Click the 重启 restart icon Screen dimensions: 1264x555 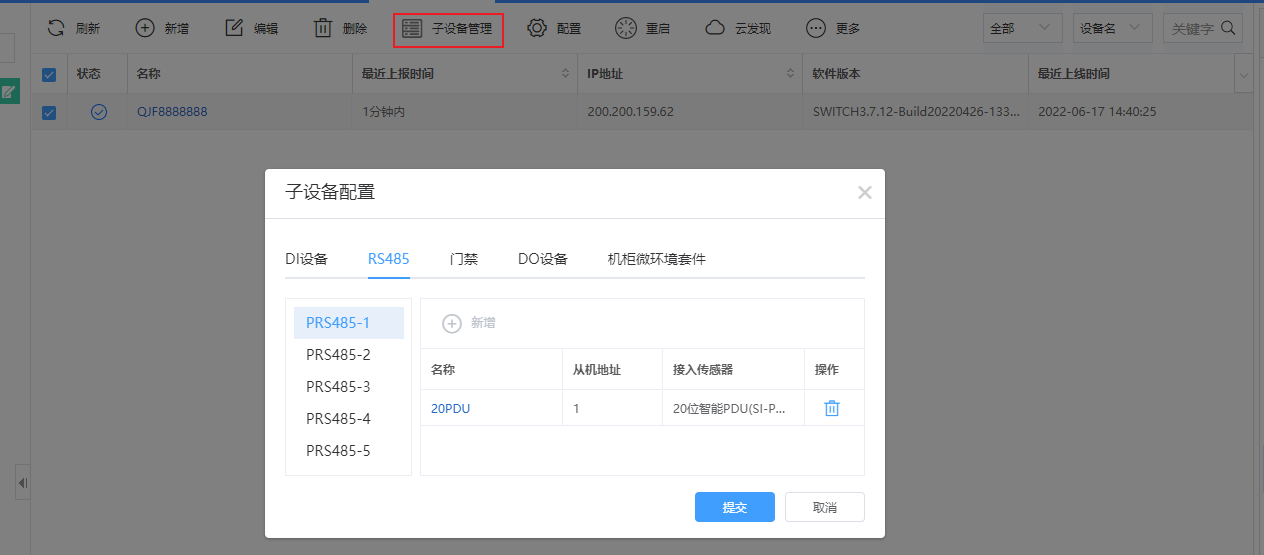click(x=626, y=28)
